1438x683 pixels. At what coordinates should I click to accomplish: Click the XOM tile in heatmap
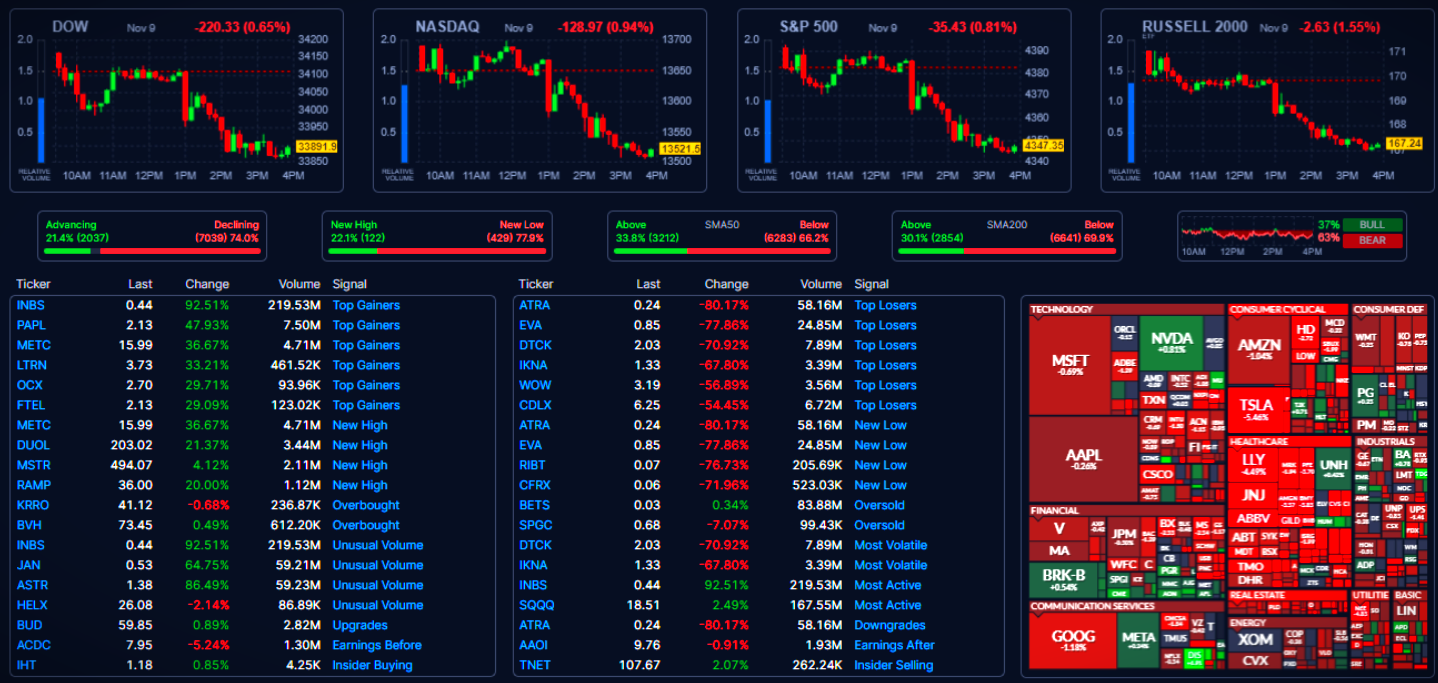pos(1254,640)
